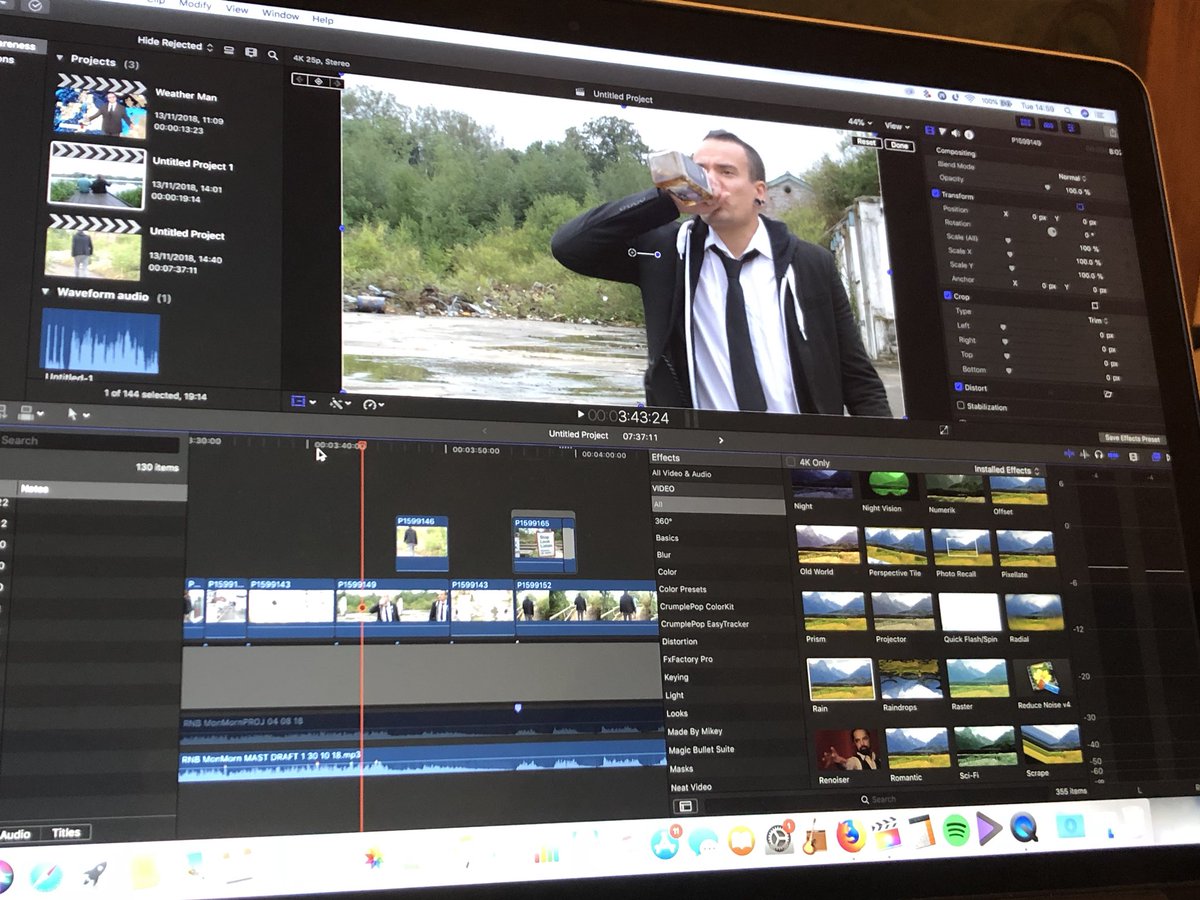This screenshot has width=1200, height=900.
Task: Open the effects browser layout icon
Action: pyautogui.click(x=686, y=806)
